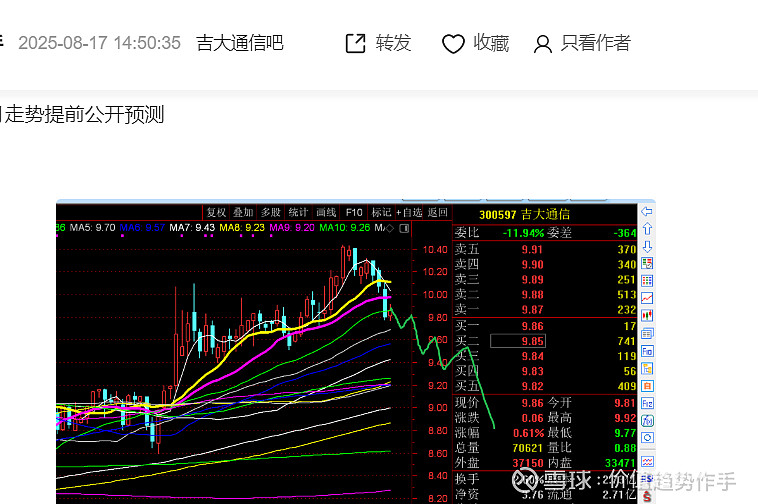The height and width of the screenshot is (504, 758).
Task: Open the 统计 statistics toolbar item
Action: [298, 213]
